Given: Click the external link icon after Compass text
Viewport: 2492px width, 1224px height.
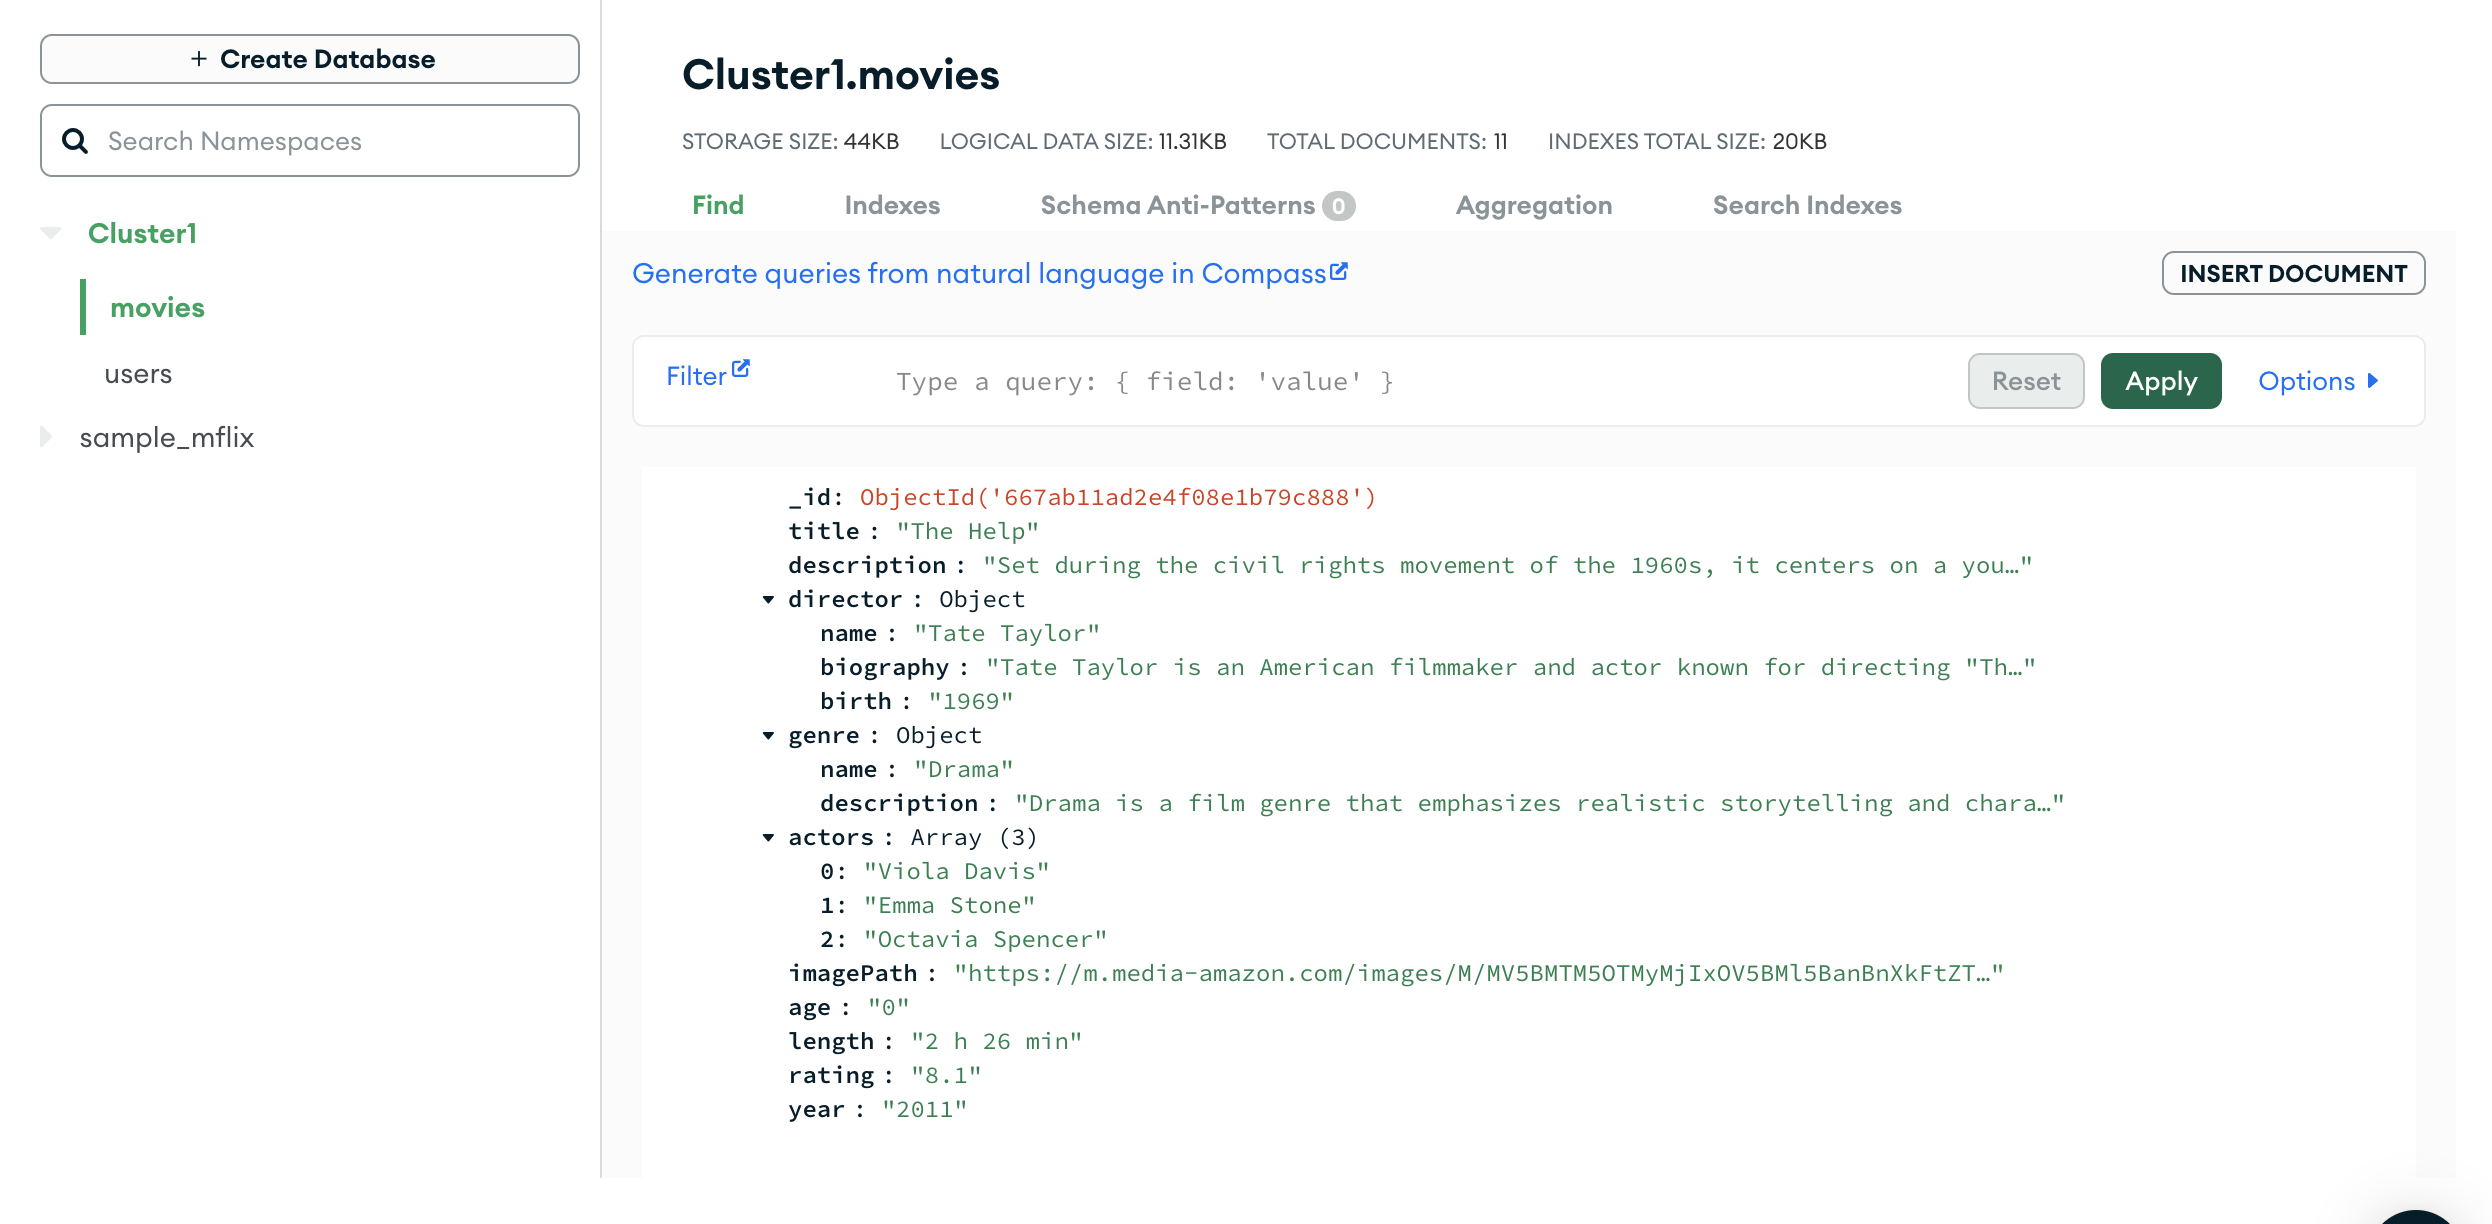Looking at the screenshot, I should 1339,271.
